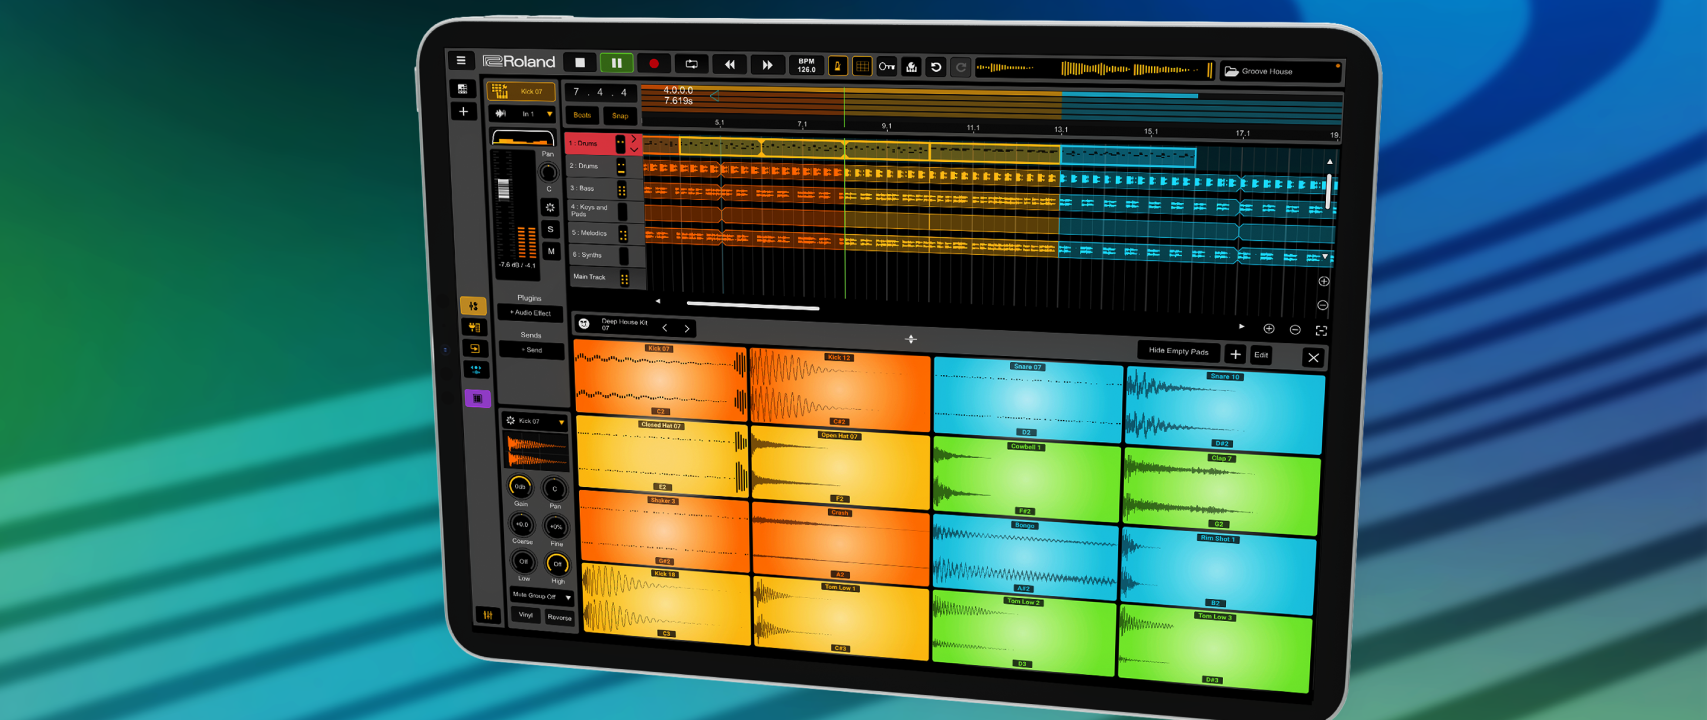Mute the channel with the M button
The image size is (1707, 720).
pyautogui.click(x=551, y=251)
